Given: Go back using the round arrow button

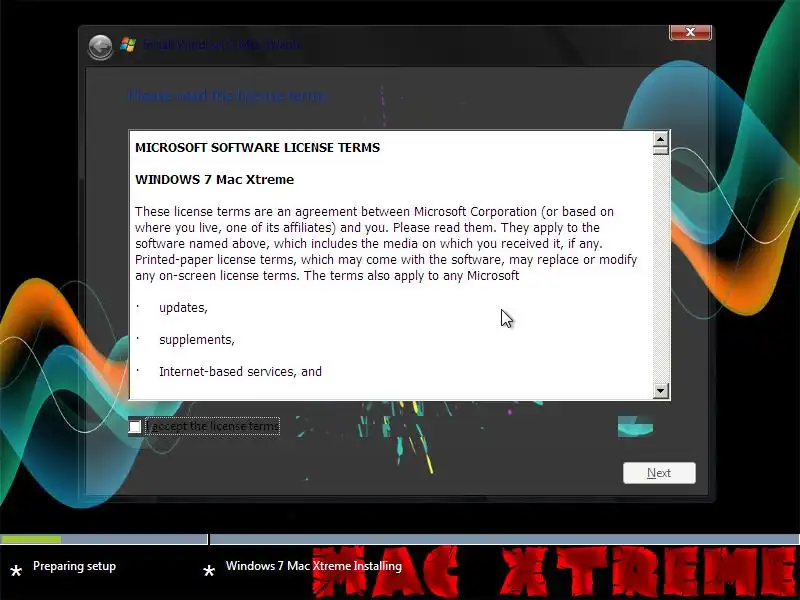Looking at the screenshot, I should coord(100,47).
